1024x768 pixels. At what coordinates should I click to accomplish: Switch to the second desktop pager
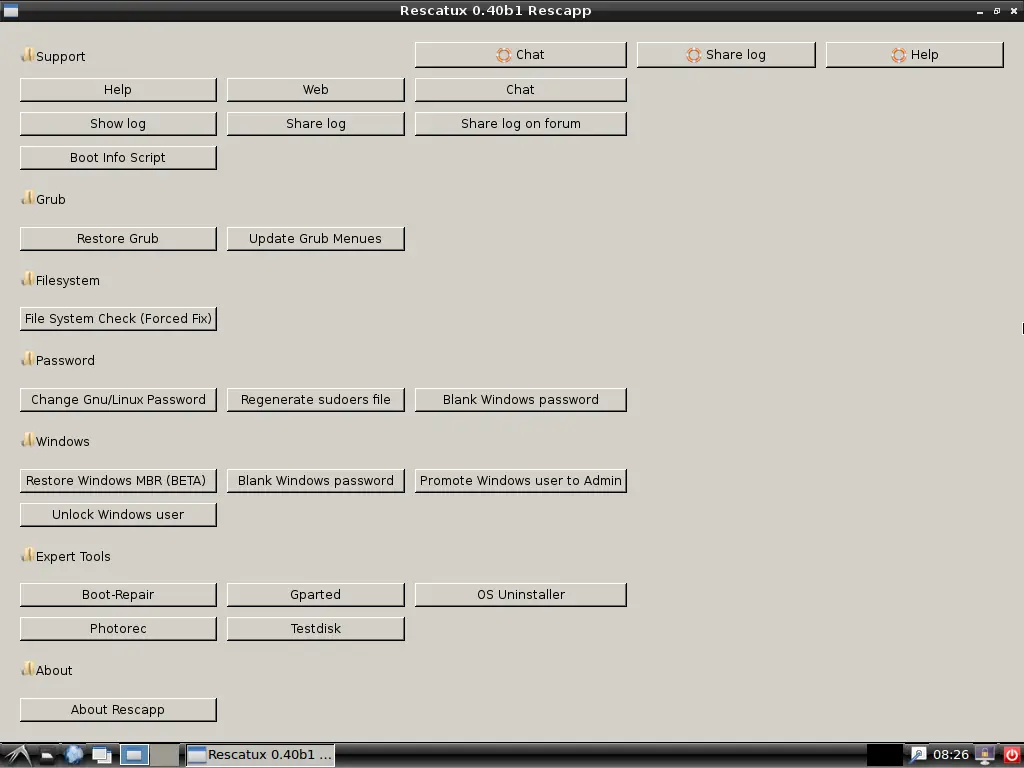[165, 756]
